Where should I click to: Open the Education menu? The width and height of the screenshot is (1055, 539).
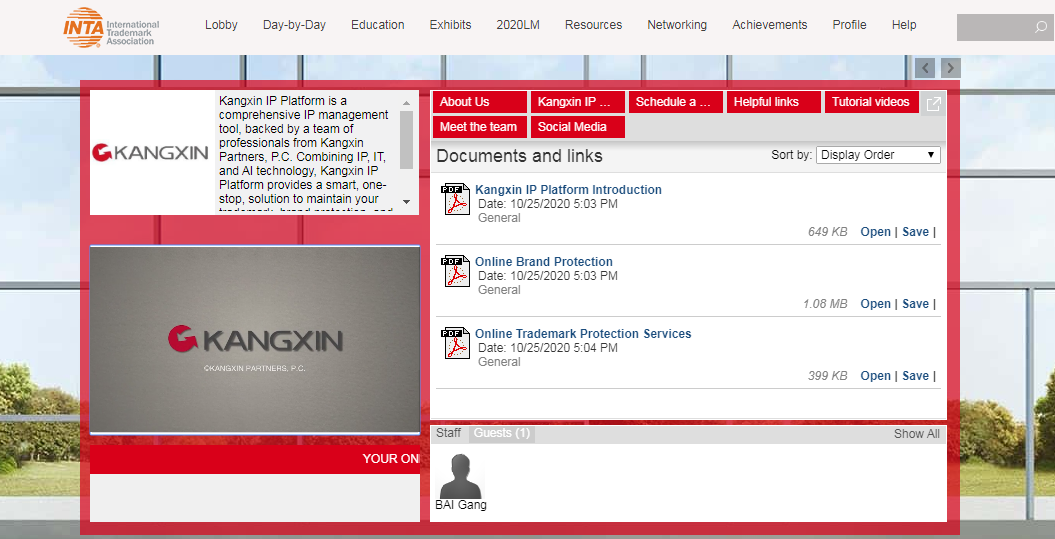point(377,25)
